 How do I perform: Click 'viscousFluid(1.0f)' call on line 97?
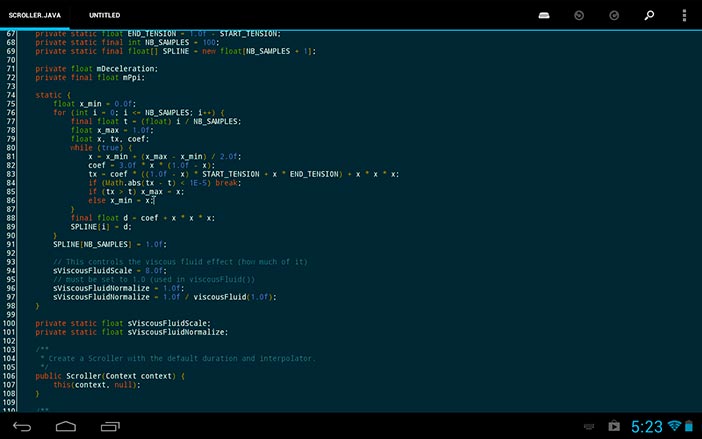pos(235,297)
